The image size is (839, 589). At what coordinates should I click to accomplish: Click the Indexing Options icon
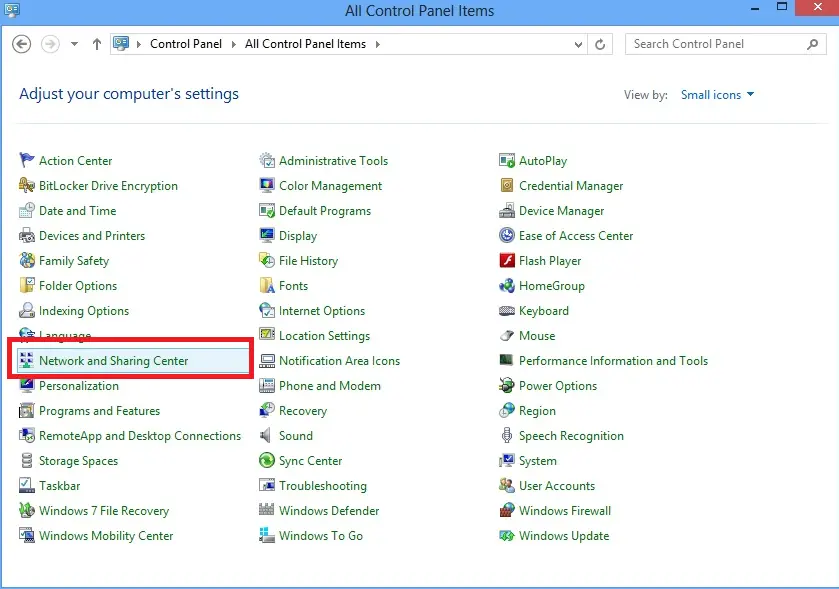27,310
